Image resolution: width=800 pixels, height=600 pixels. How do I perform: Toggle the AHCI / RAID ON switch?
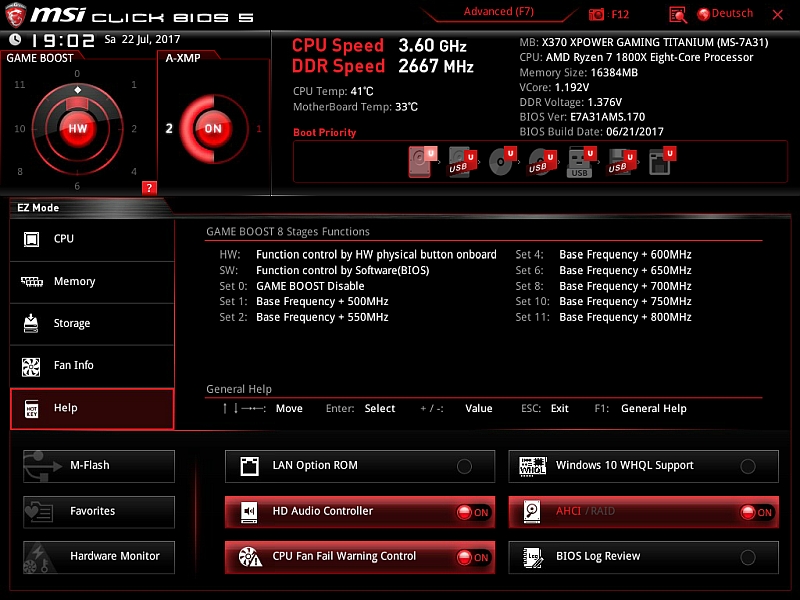757,512
